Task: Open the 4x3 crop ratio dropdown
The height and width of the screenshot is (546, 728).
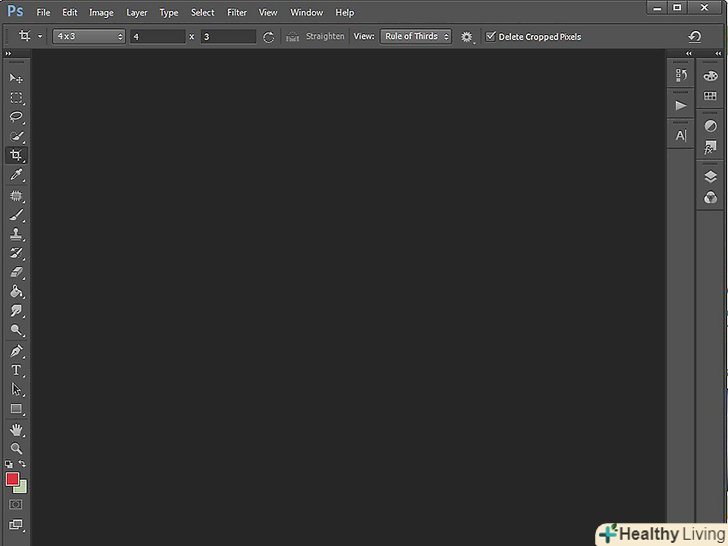Action: (89, 36)
